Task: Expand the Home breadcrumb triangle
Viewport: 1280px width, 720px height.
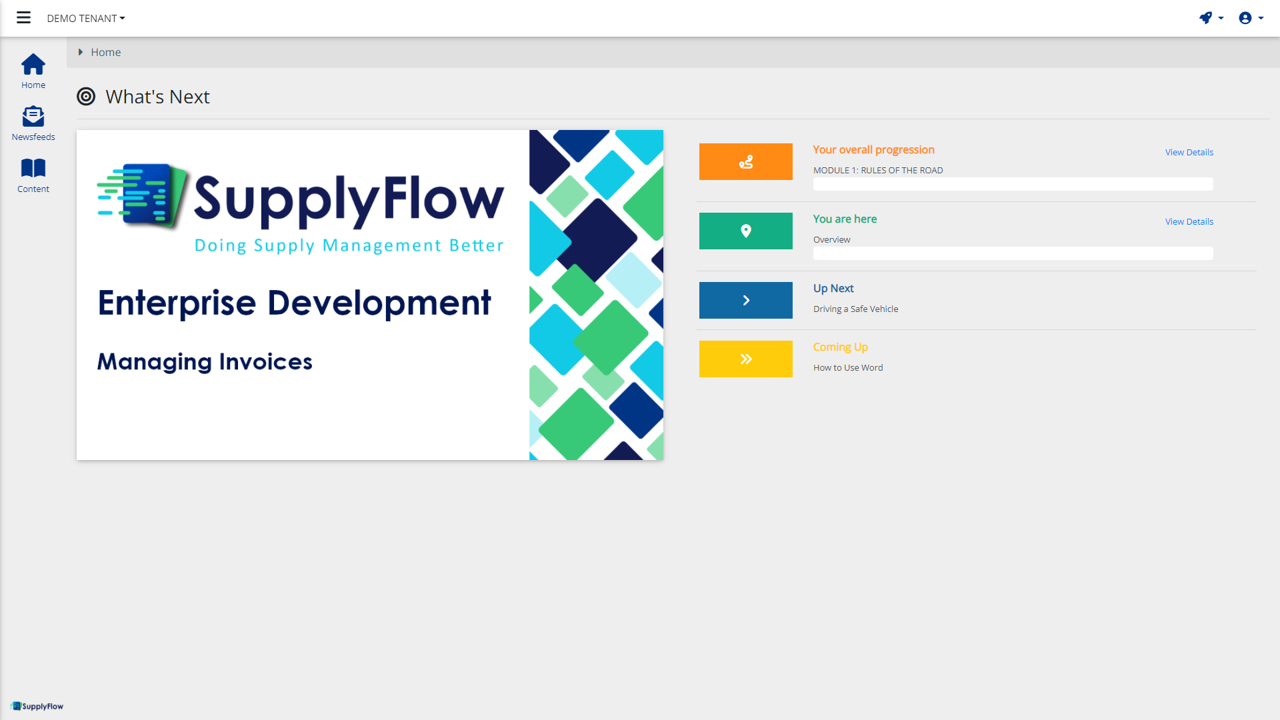Action: click(x=81, y=52)
